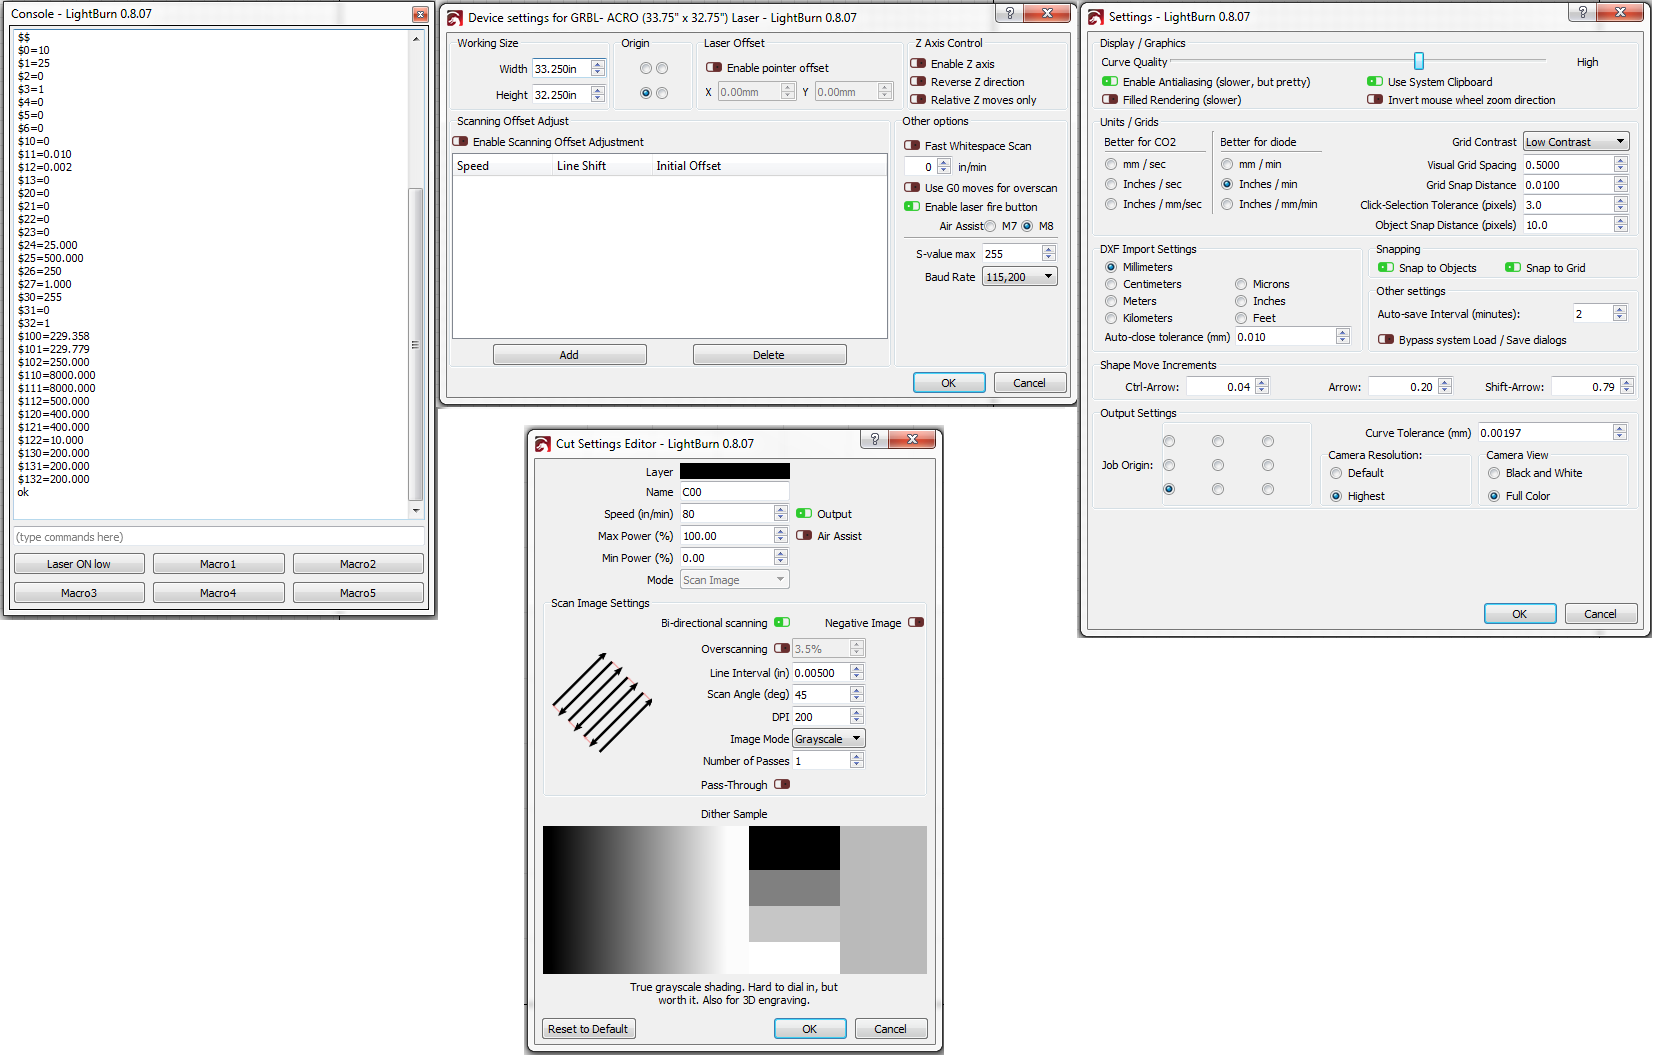Screen dimensions: 1654x1058
Task: Choose Black and White camera view
Action: pyautogui.click(x=1494, y=473)
